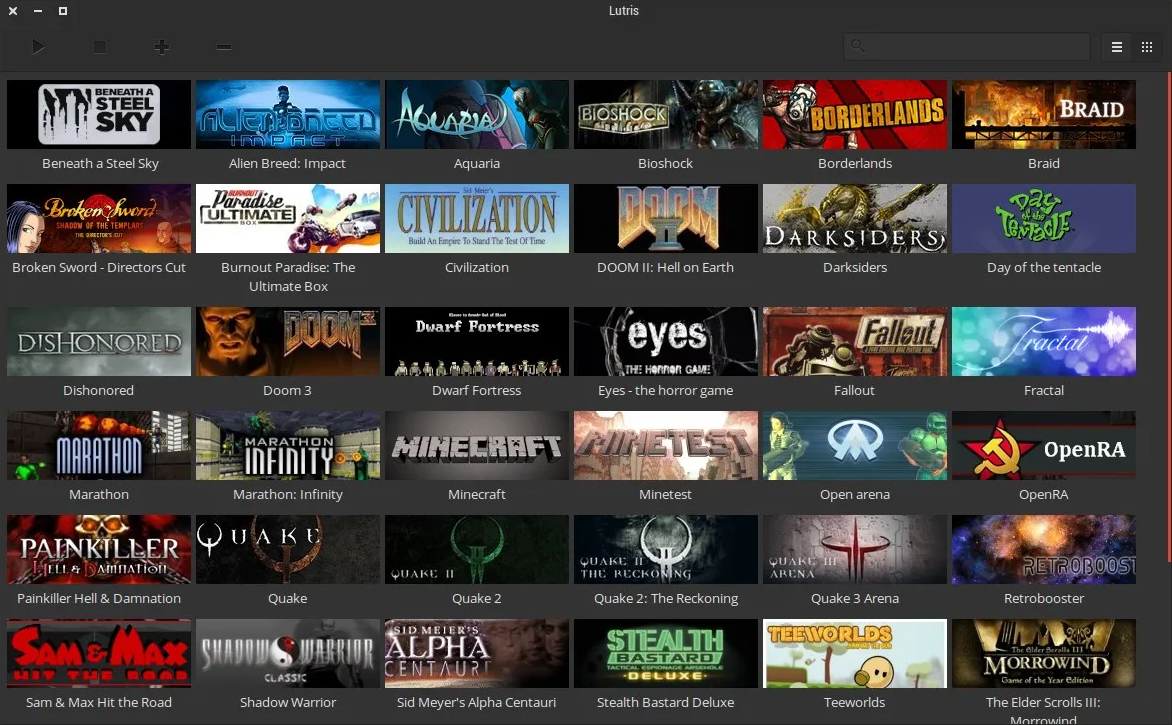Select the Open arena banner
Viewport: 1172px width, 725px height.
[x=855, y=445]
